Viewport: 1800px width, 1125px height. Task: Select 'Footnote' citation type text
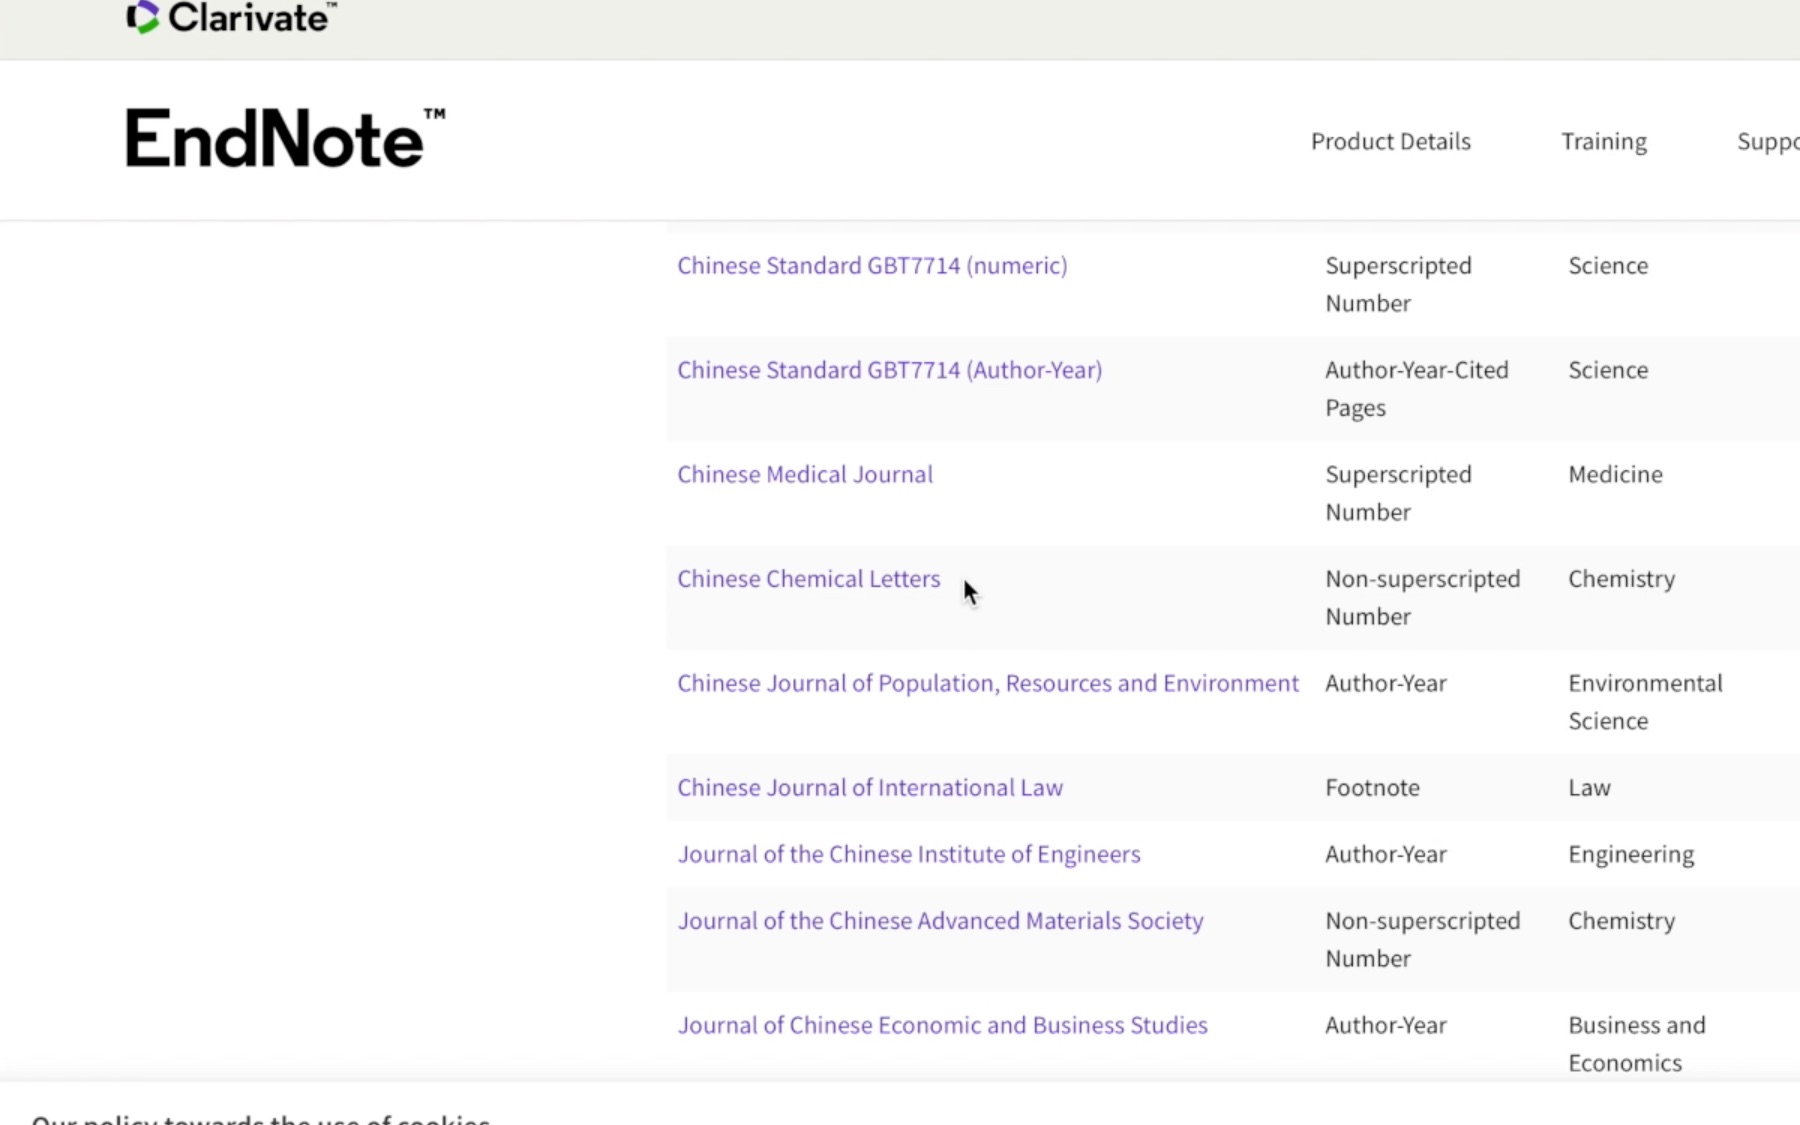pyautogui.click(x=1372, y=788)
